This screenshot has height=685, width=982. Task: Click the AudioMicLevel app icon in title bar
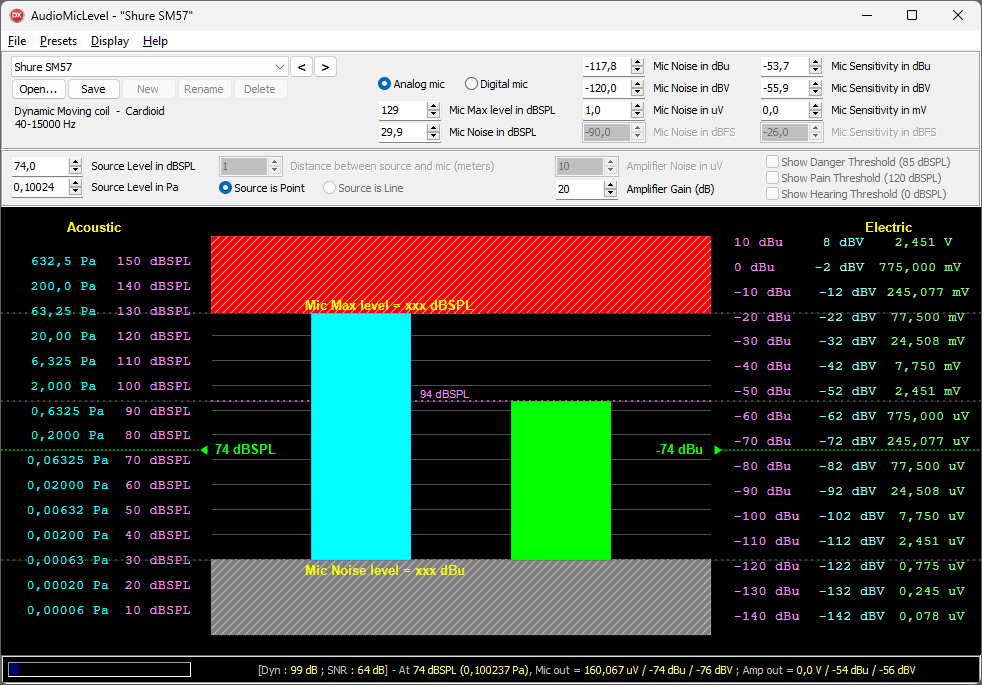(x=16, y=15)
